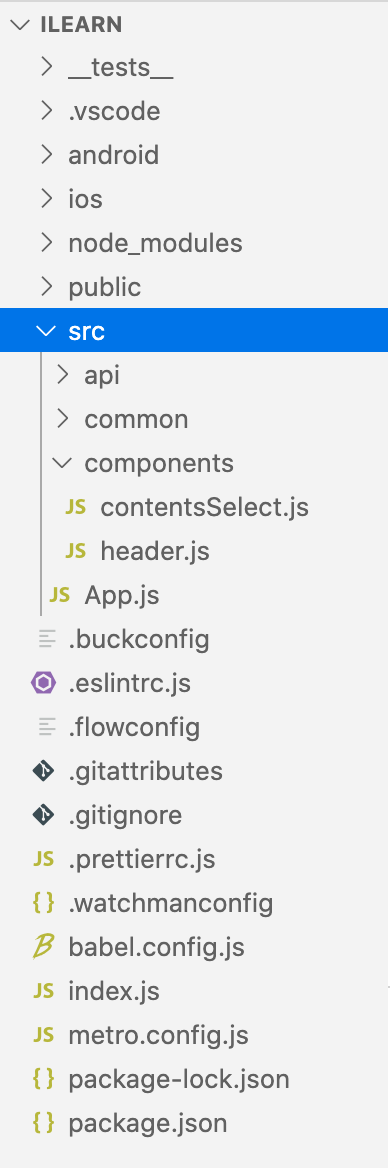Click the JS icon next to contentsSelect.js
The height and width of the screenshot is (1168, 390).
(75, 507)
